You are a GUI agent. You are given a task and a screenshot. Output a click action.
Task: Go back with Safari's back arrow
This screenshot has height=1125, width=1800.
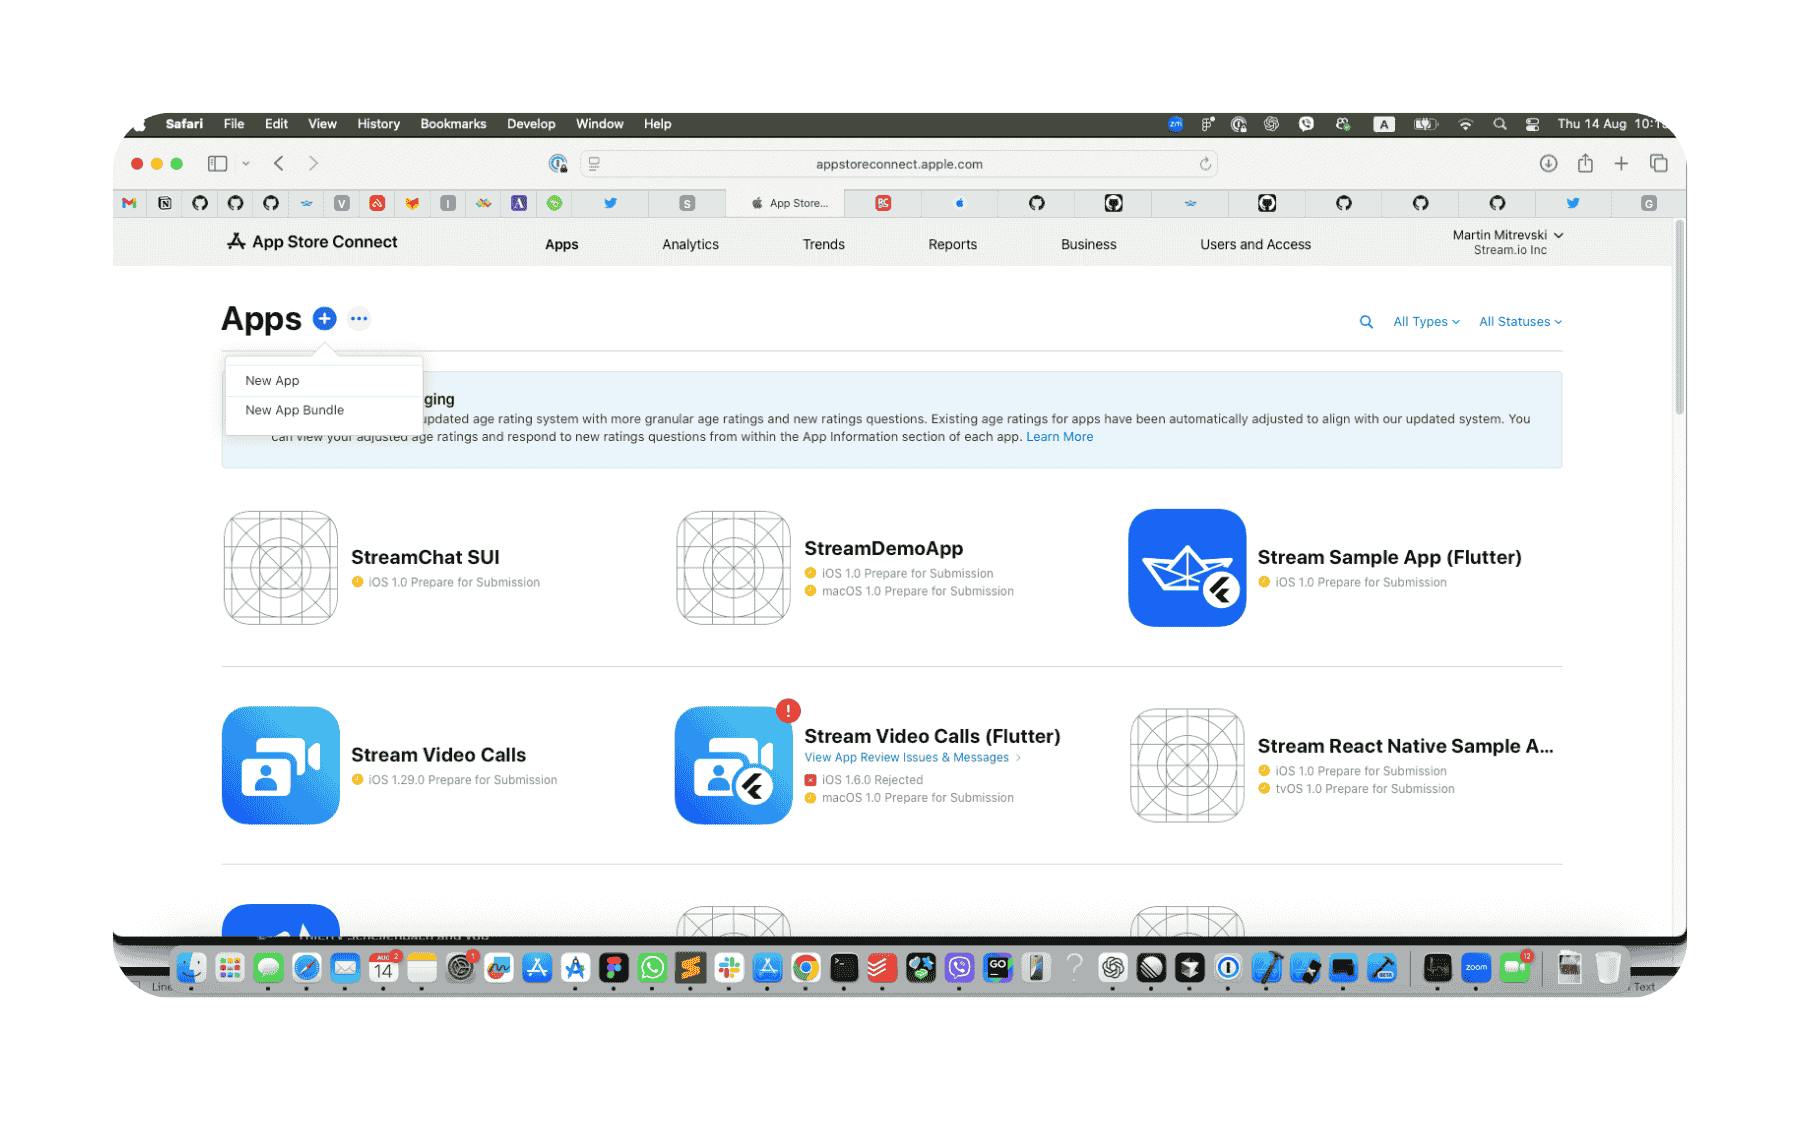pyautogui.click(x=279, y=163)
